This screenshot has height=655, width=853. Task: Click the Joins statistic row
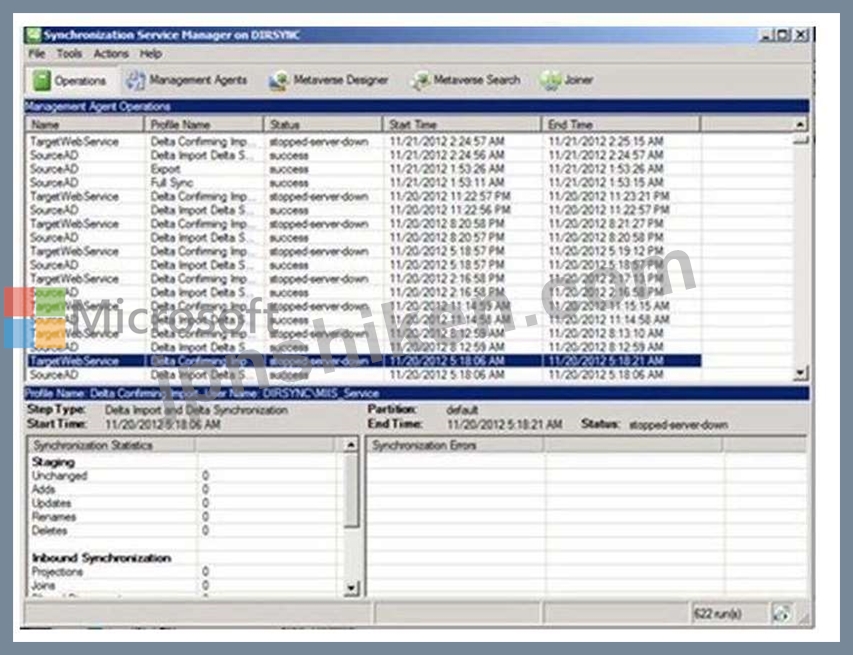tap(184, 585)
